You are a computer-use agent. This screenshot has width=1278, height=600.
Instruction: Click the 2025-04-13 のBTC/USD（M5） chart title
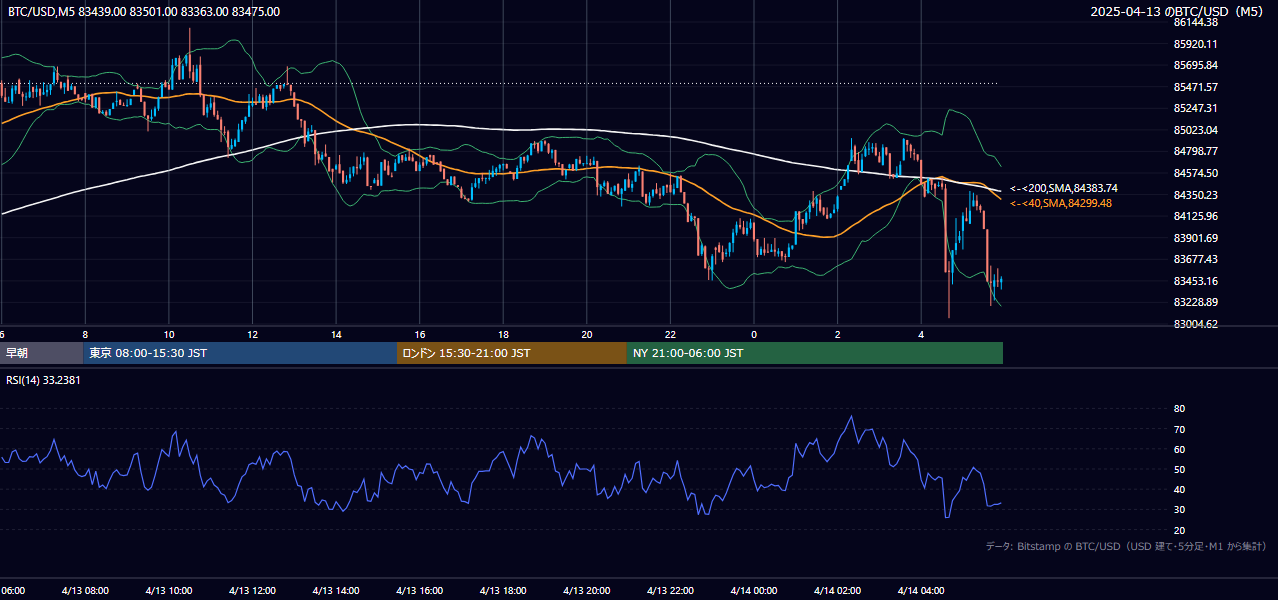[x=1178, y=12]
